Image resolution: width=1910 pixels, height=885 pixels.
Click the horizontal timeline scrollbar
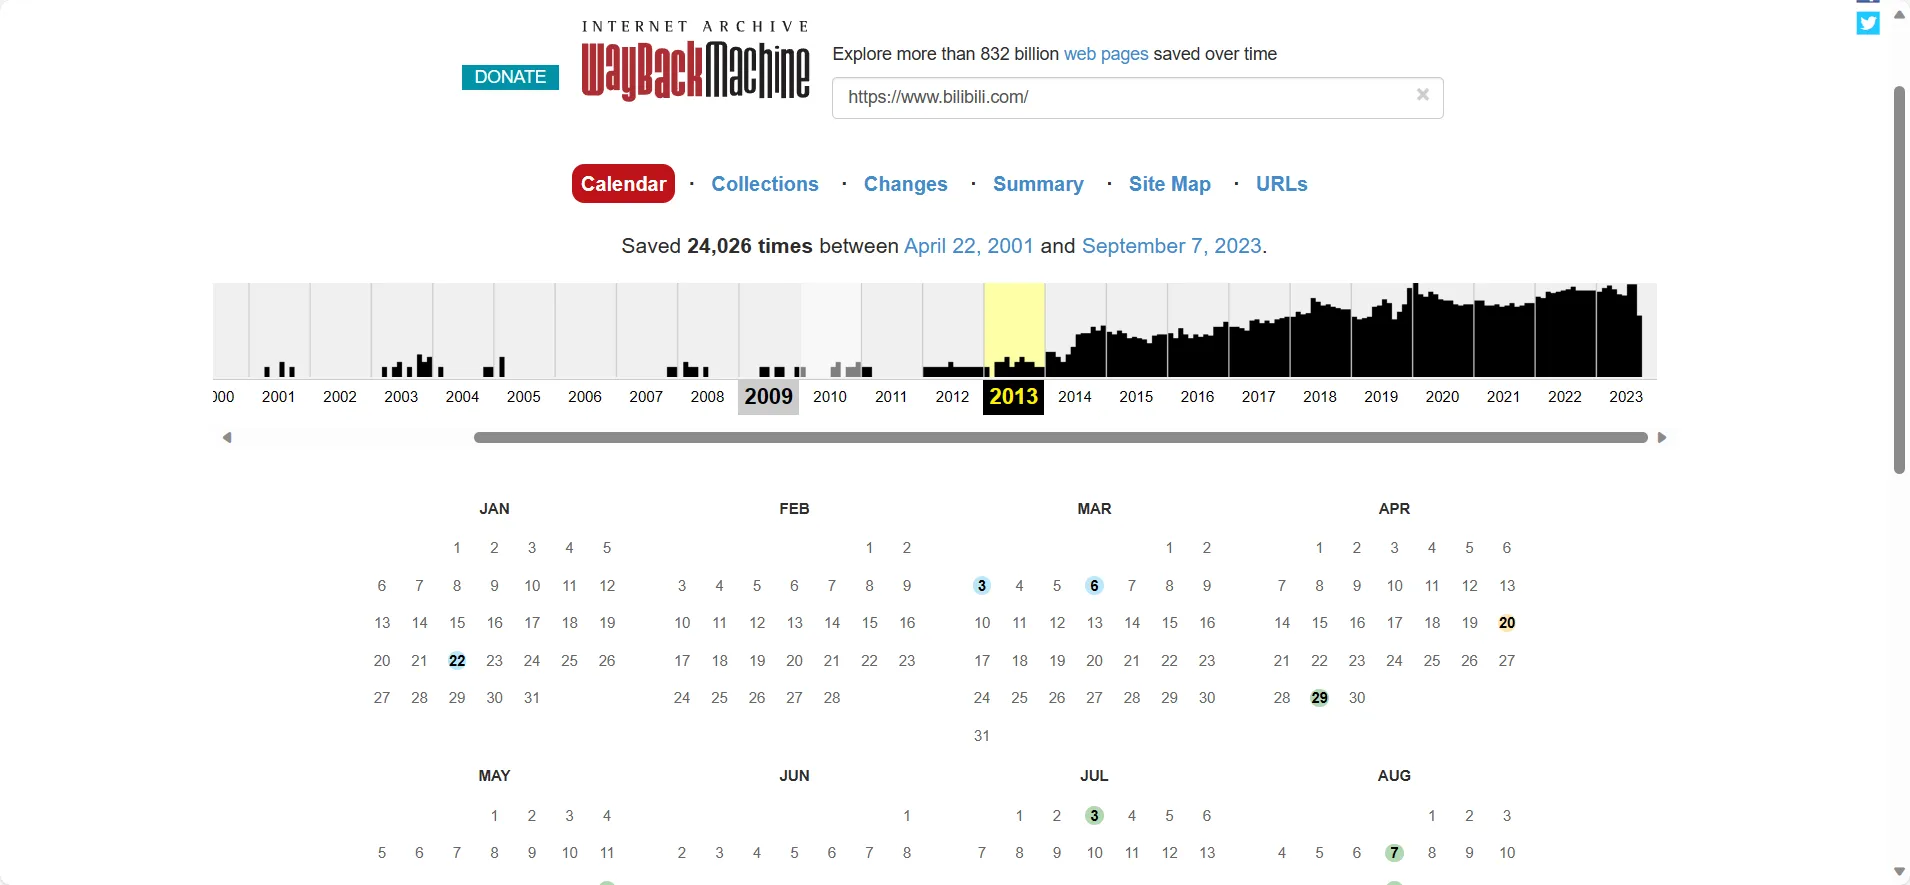[1060, 438]
